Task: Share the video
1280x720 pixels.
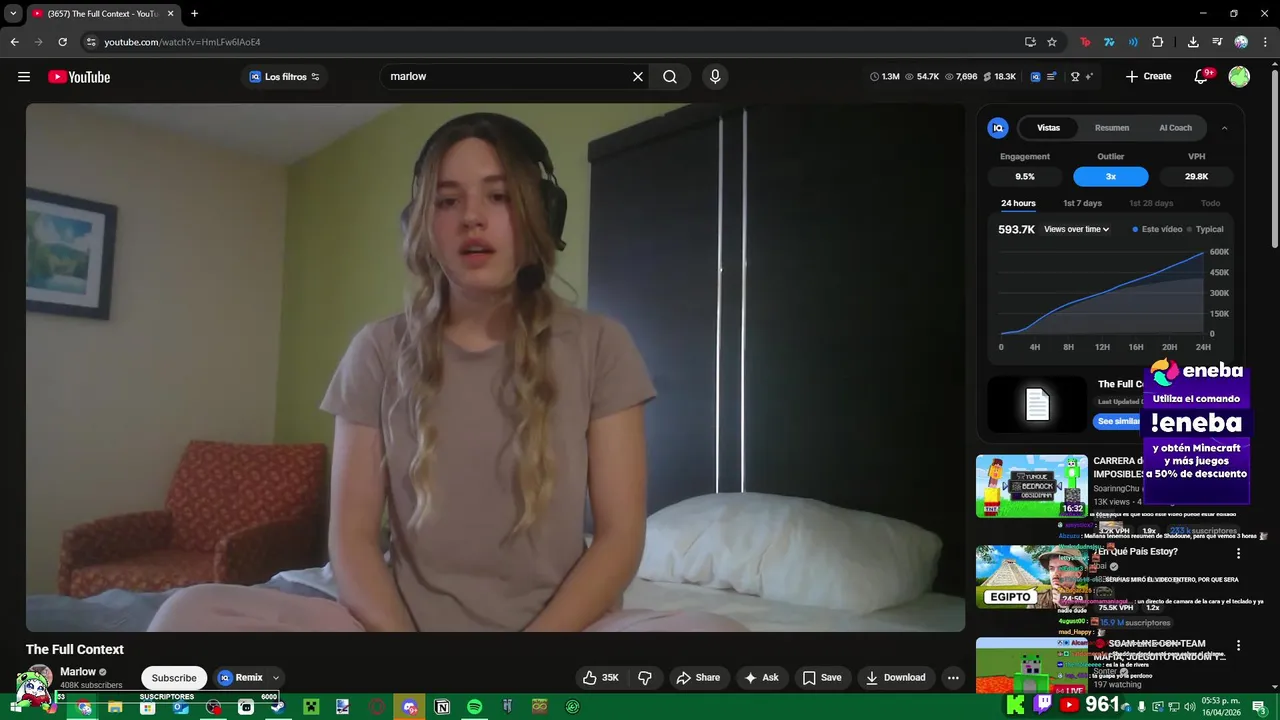Action: pyautogui.click(x=698, y=678)
